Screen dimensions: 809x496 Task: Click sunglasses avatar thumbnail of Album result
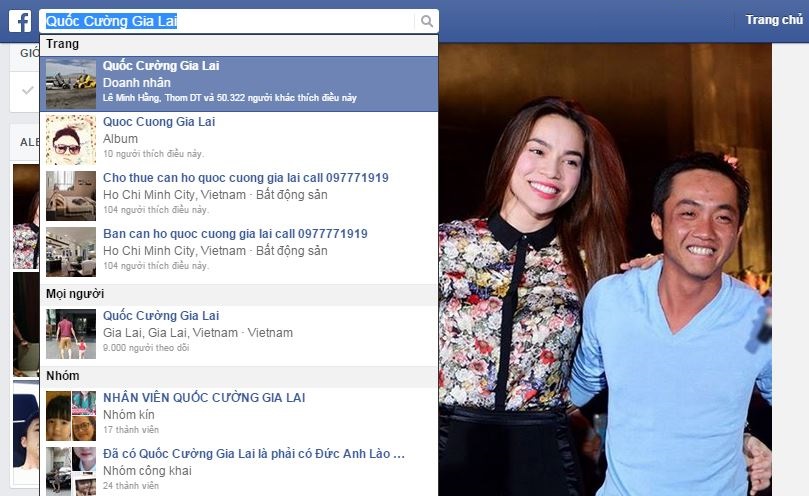click(71, 140)
